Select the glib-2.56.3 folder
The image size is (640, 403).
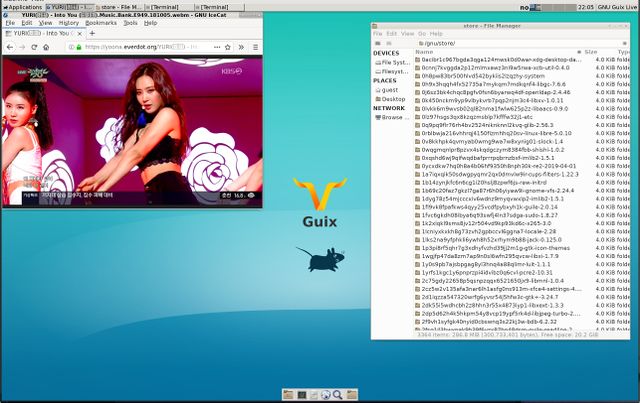[522, 125]
